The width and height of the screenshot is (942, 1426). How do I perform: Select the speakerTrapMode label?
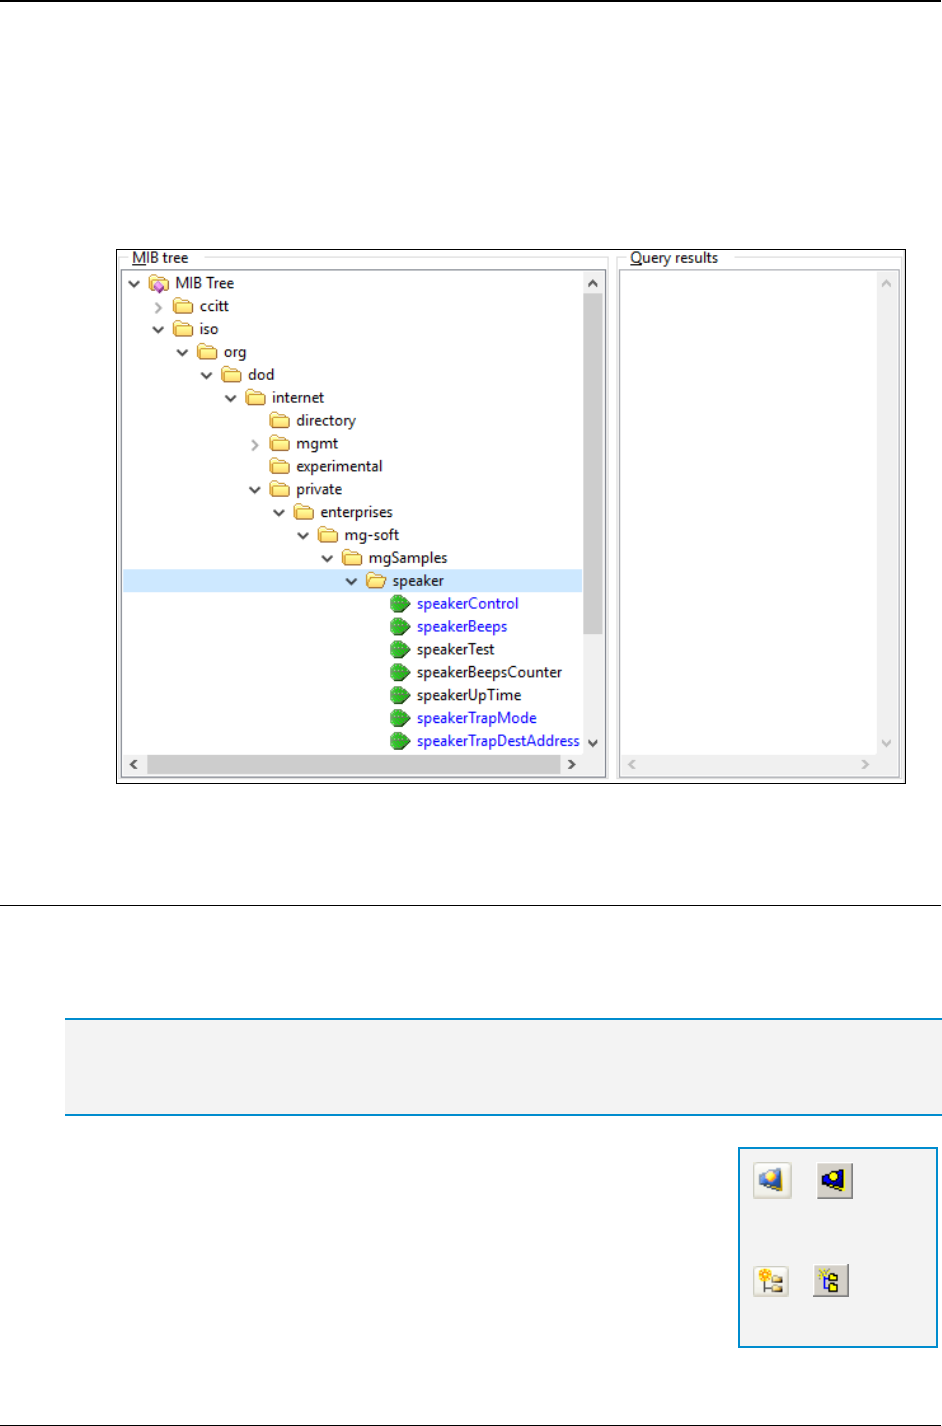[x=477, y=719]
